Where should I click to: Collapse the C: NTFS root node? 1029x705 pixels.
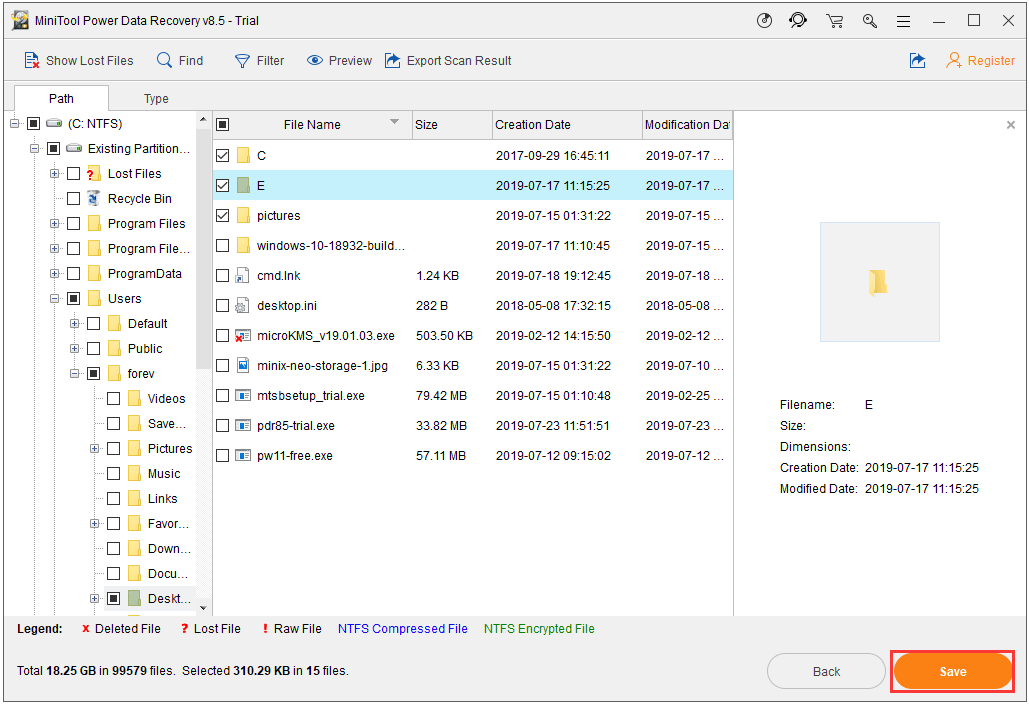[14, 123]
